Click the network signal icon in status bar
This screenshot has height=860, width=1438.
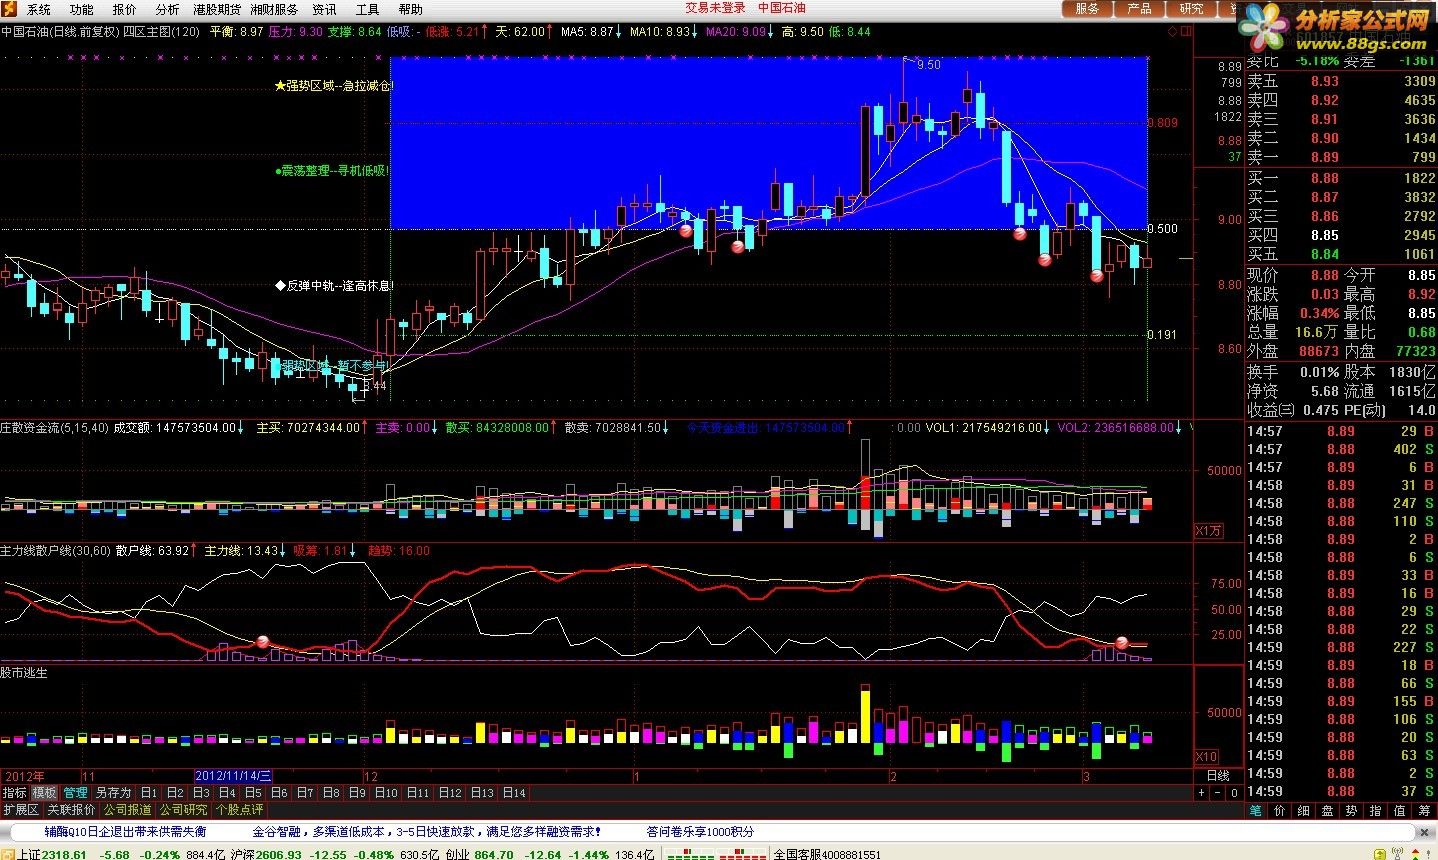(1398, 852)
